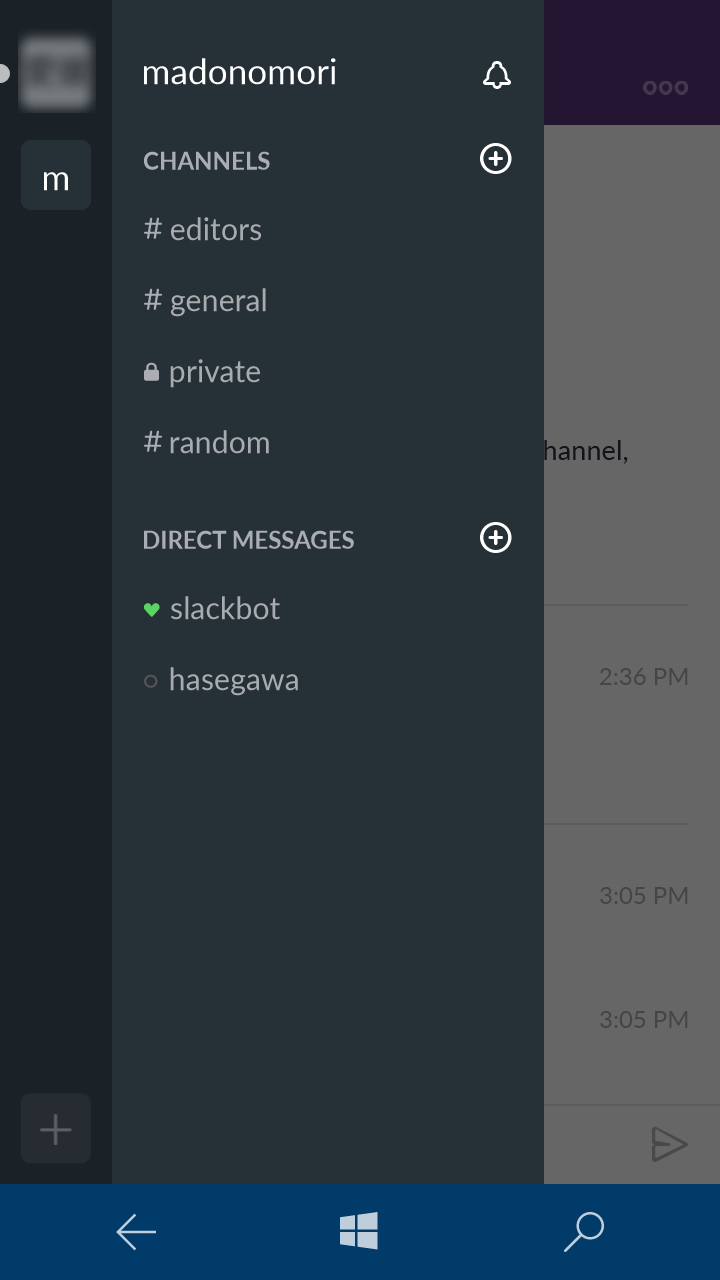Viewport: 720px width, 1280px height.
Task: Open the locked private channel
Action: pyautogui.click(x=203, y=372)
